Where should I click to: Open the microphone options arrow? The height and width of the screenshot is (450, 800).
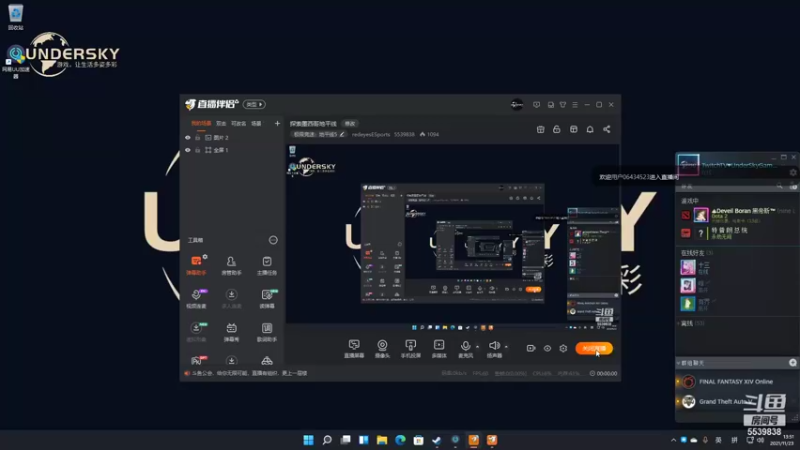(x=478, y=347)
